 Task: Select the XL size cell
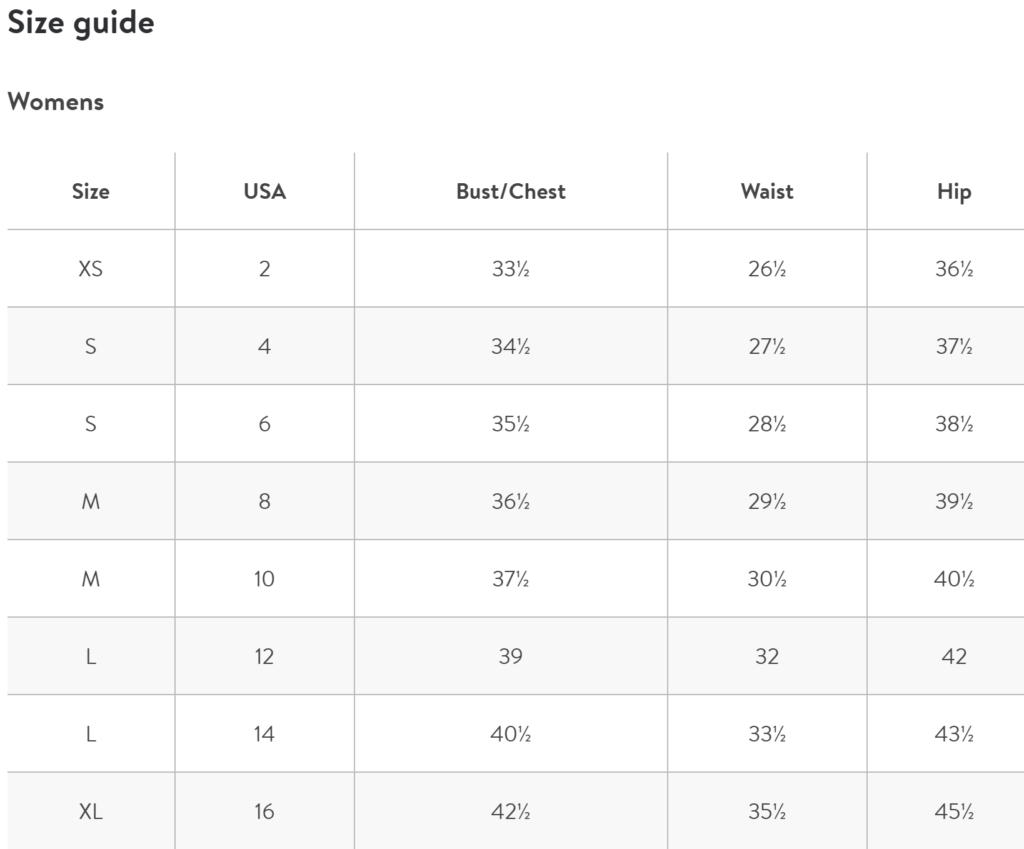click(x=91, y=811)
